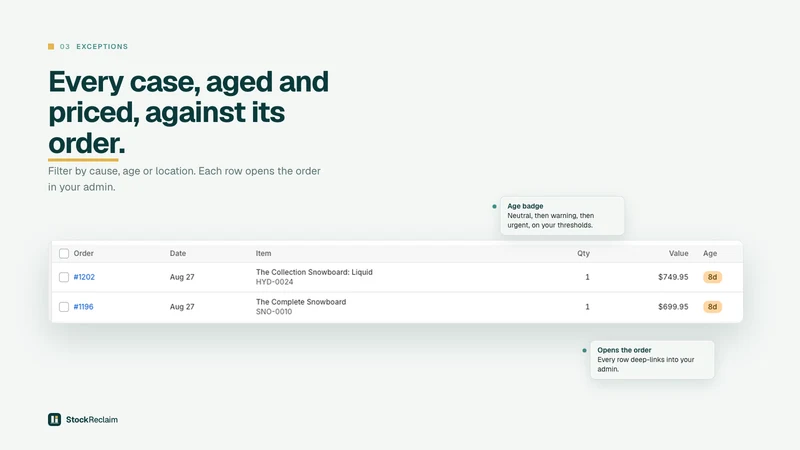Open order link #1196
The height and width of the screenshot is (450, 800).
(x=83, y=307)
